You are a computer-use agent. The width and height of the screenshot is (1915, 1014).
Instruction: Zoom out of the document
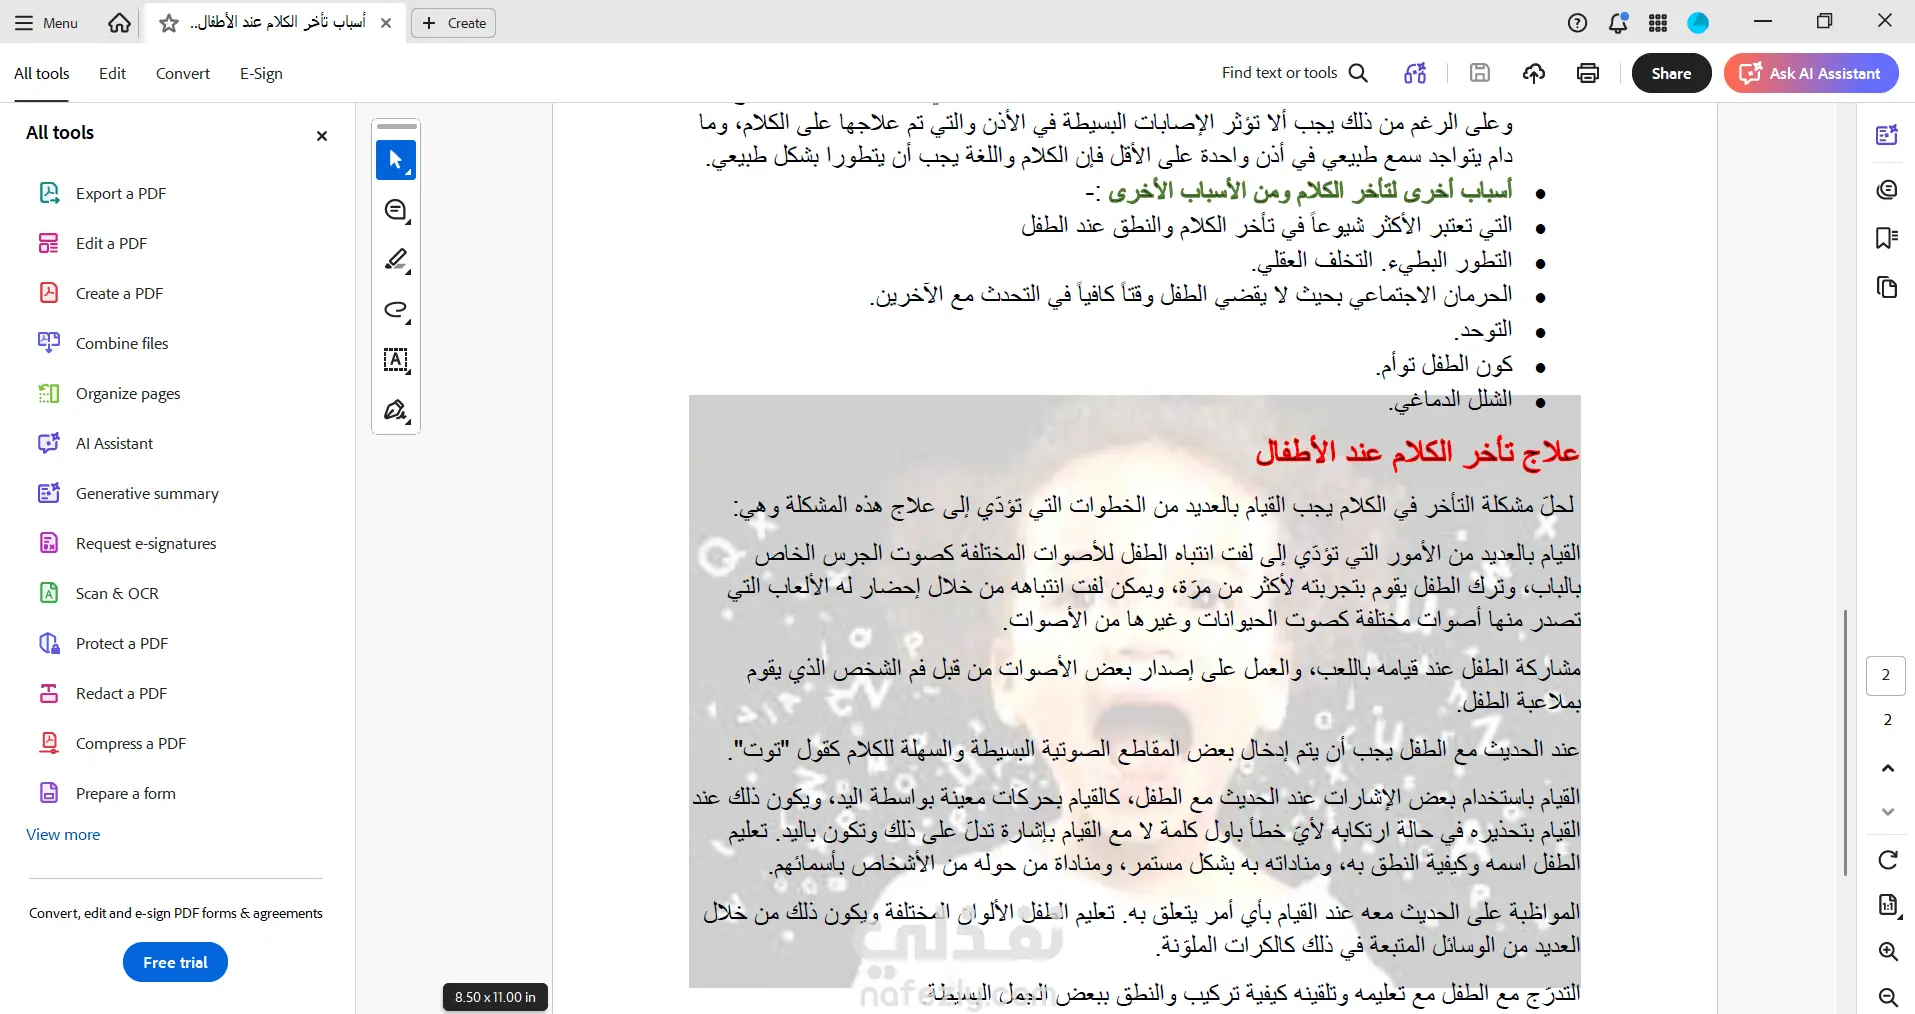coord(1888,997)
